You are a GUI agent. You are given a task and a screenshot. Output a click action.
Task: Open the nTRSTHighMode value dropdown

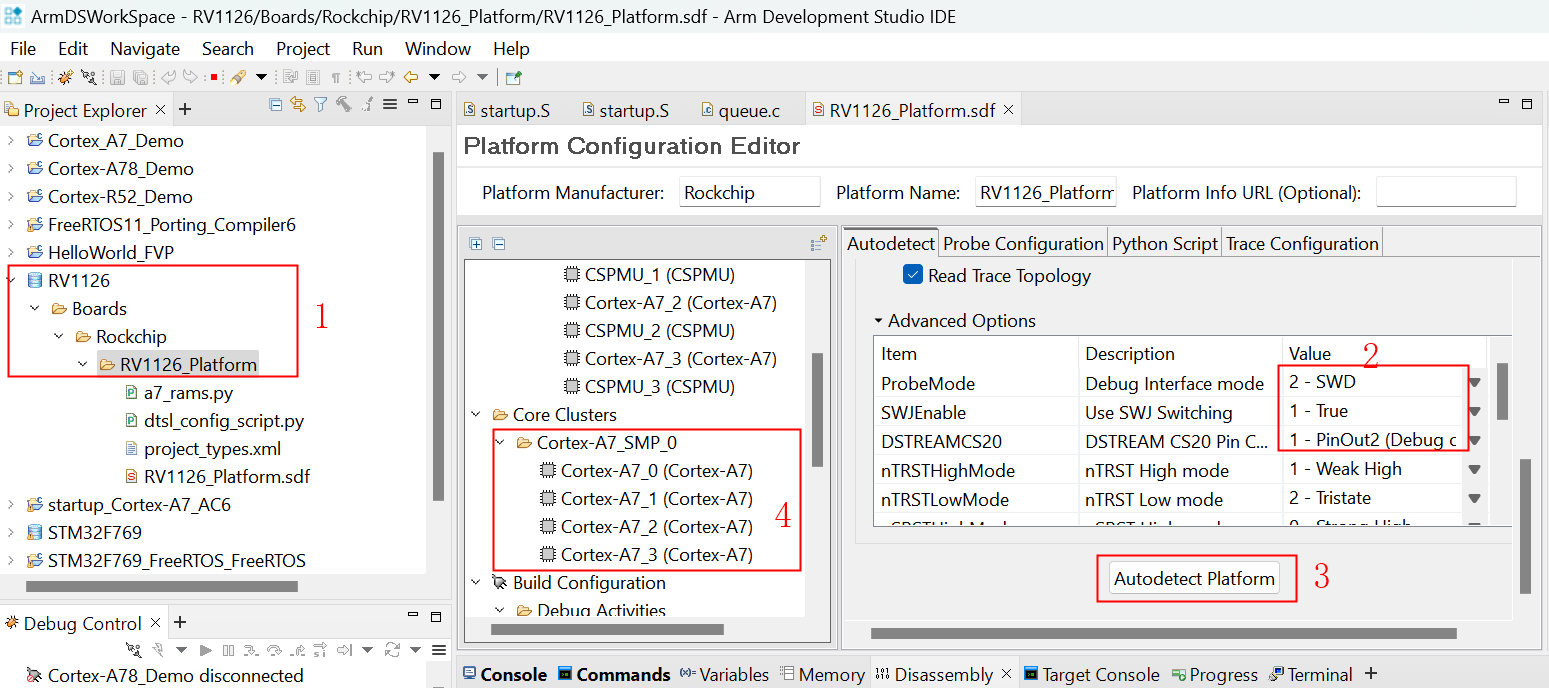coord(1474,470)
